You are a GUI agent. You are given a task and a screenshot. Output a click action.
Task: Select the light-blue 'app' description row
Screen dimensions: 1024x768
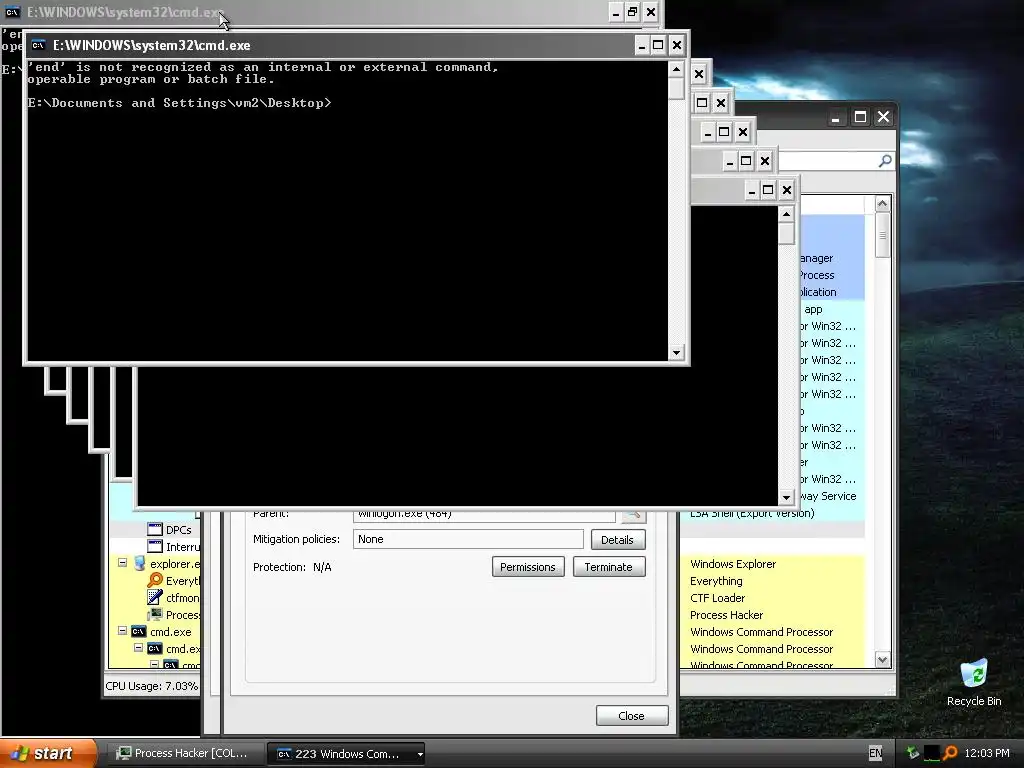tap(831, 309)
